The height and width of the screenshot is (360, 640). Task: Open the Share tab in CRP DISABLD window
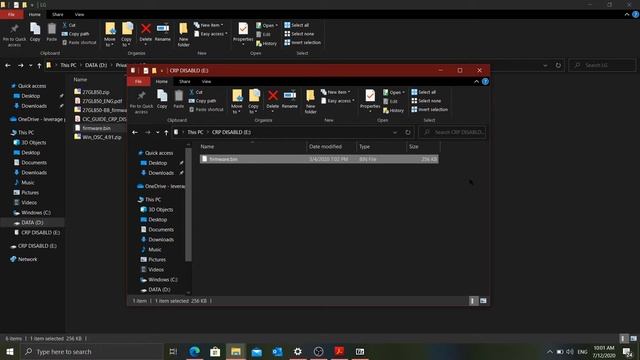(184, 82)
